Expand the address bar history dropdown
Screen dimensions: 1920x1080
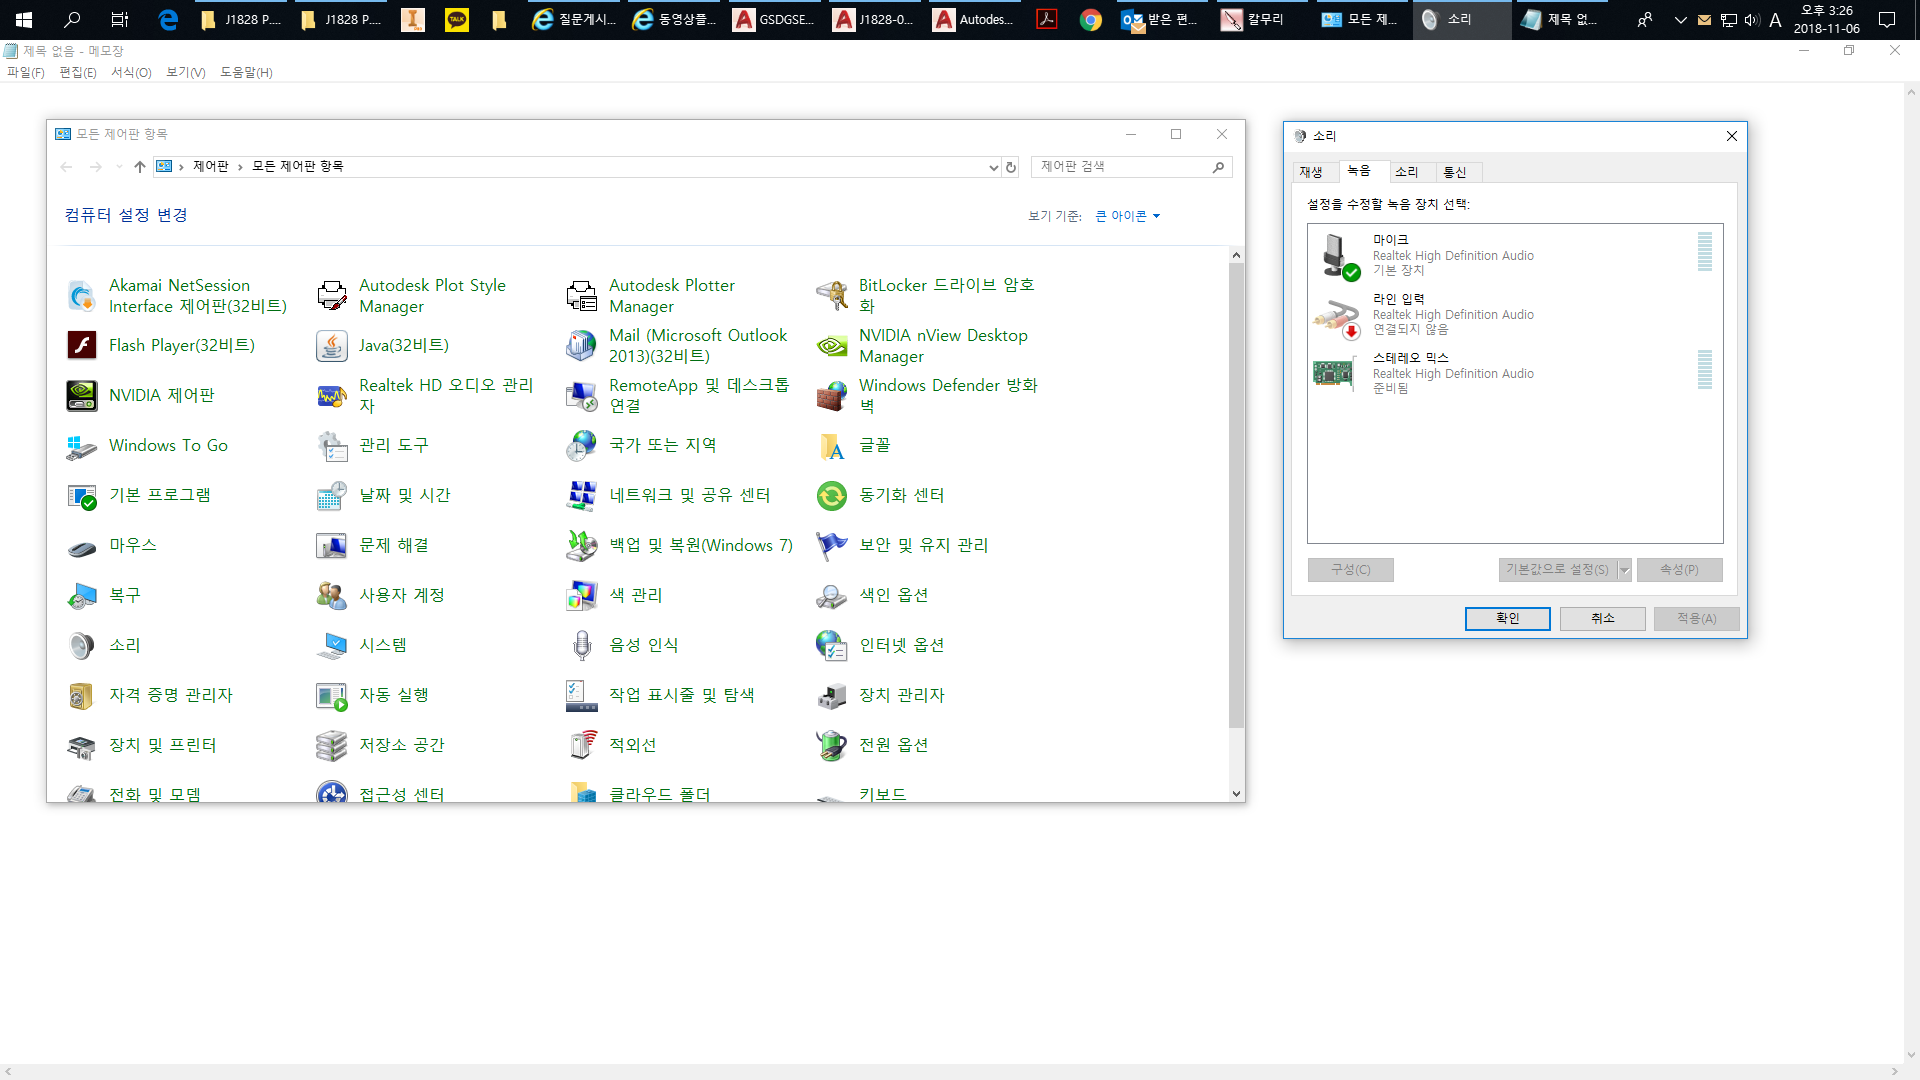point(993,167)
